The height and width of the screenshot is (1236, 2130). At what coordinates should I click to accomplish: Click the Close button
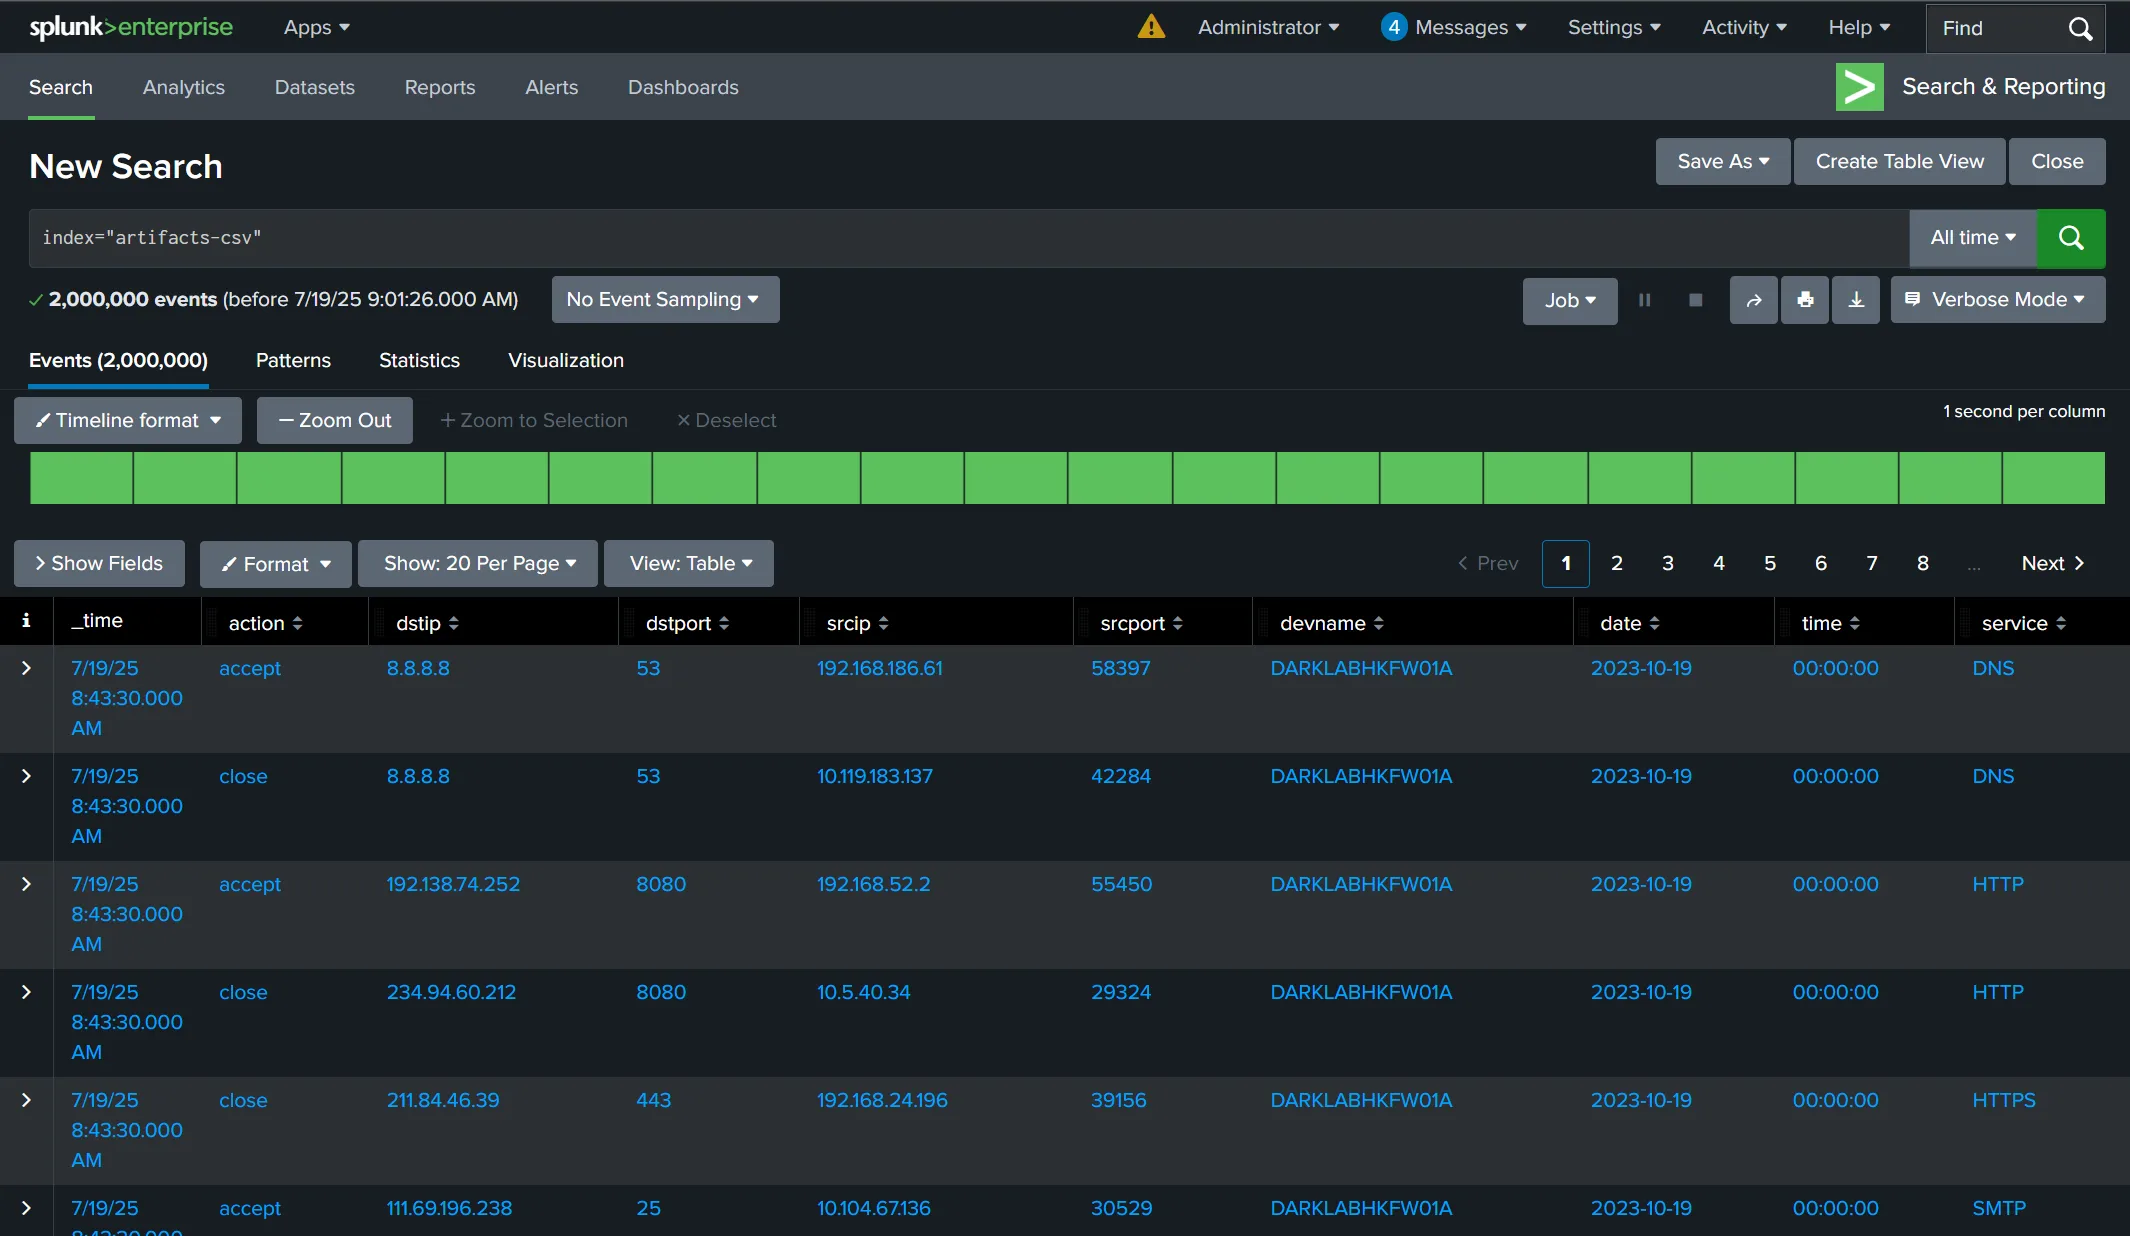[x=2057, y=162]
